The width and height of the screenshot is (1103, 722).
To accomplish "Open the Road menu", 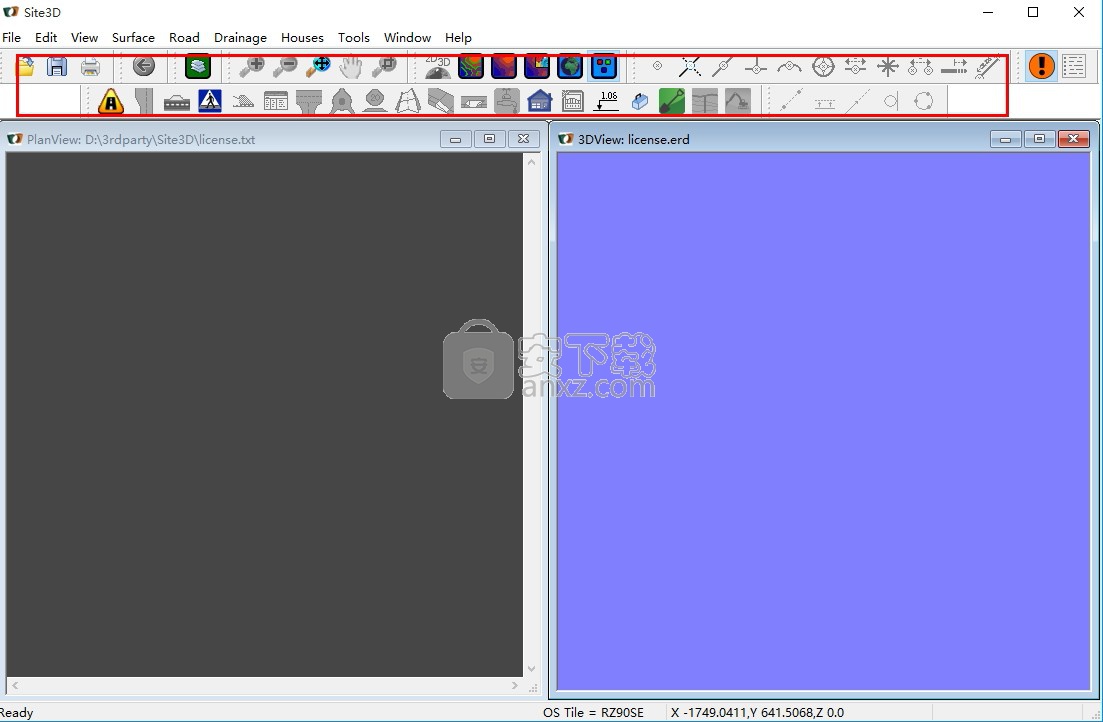I will 184,37.
